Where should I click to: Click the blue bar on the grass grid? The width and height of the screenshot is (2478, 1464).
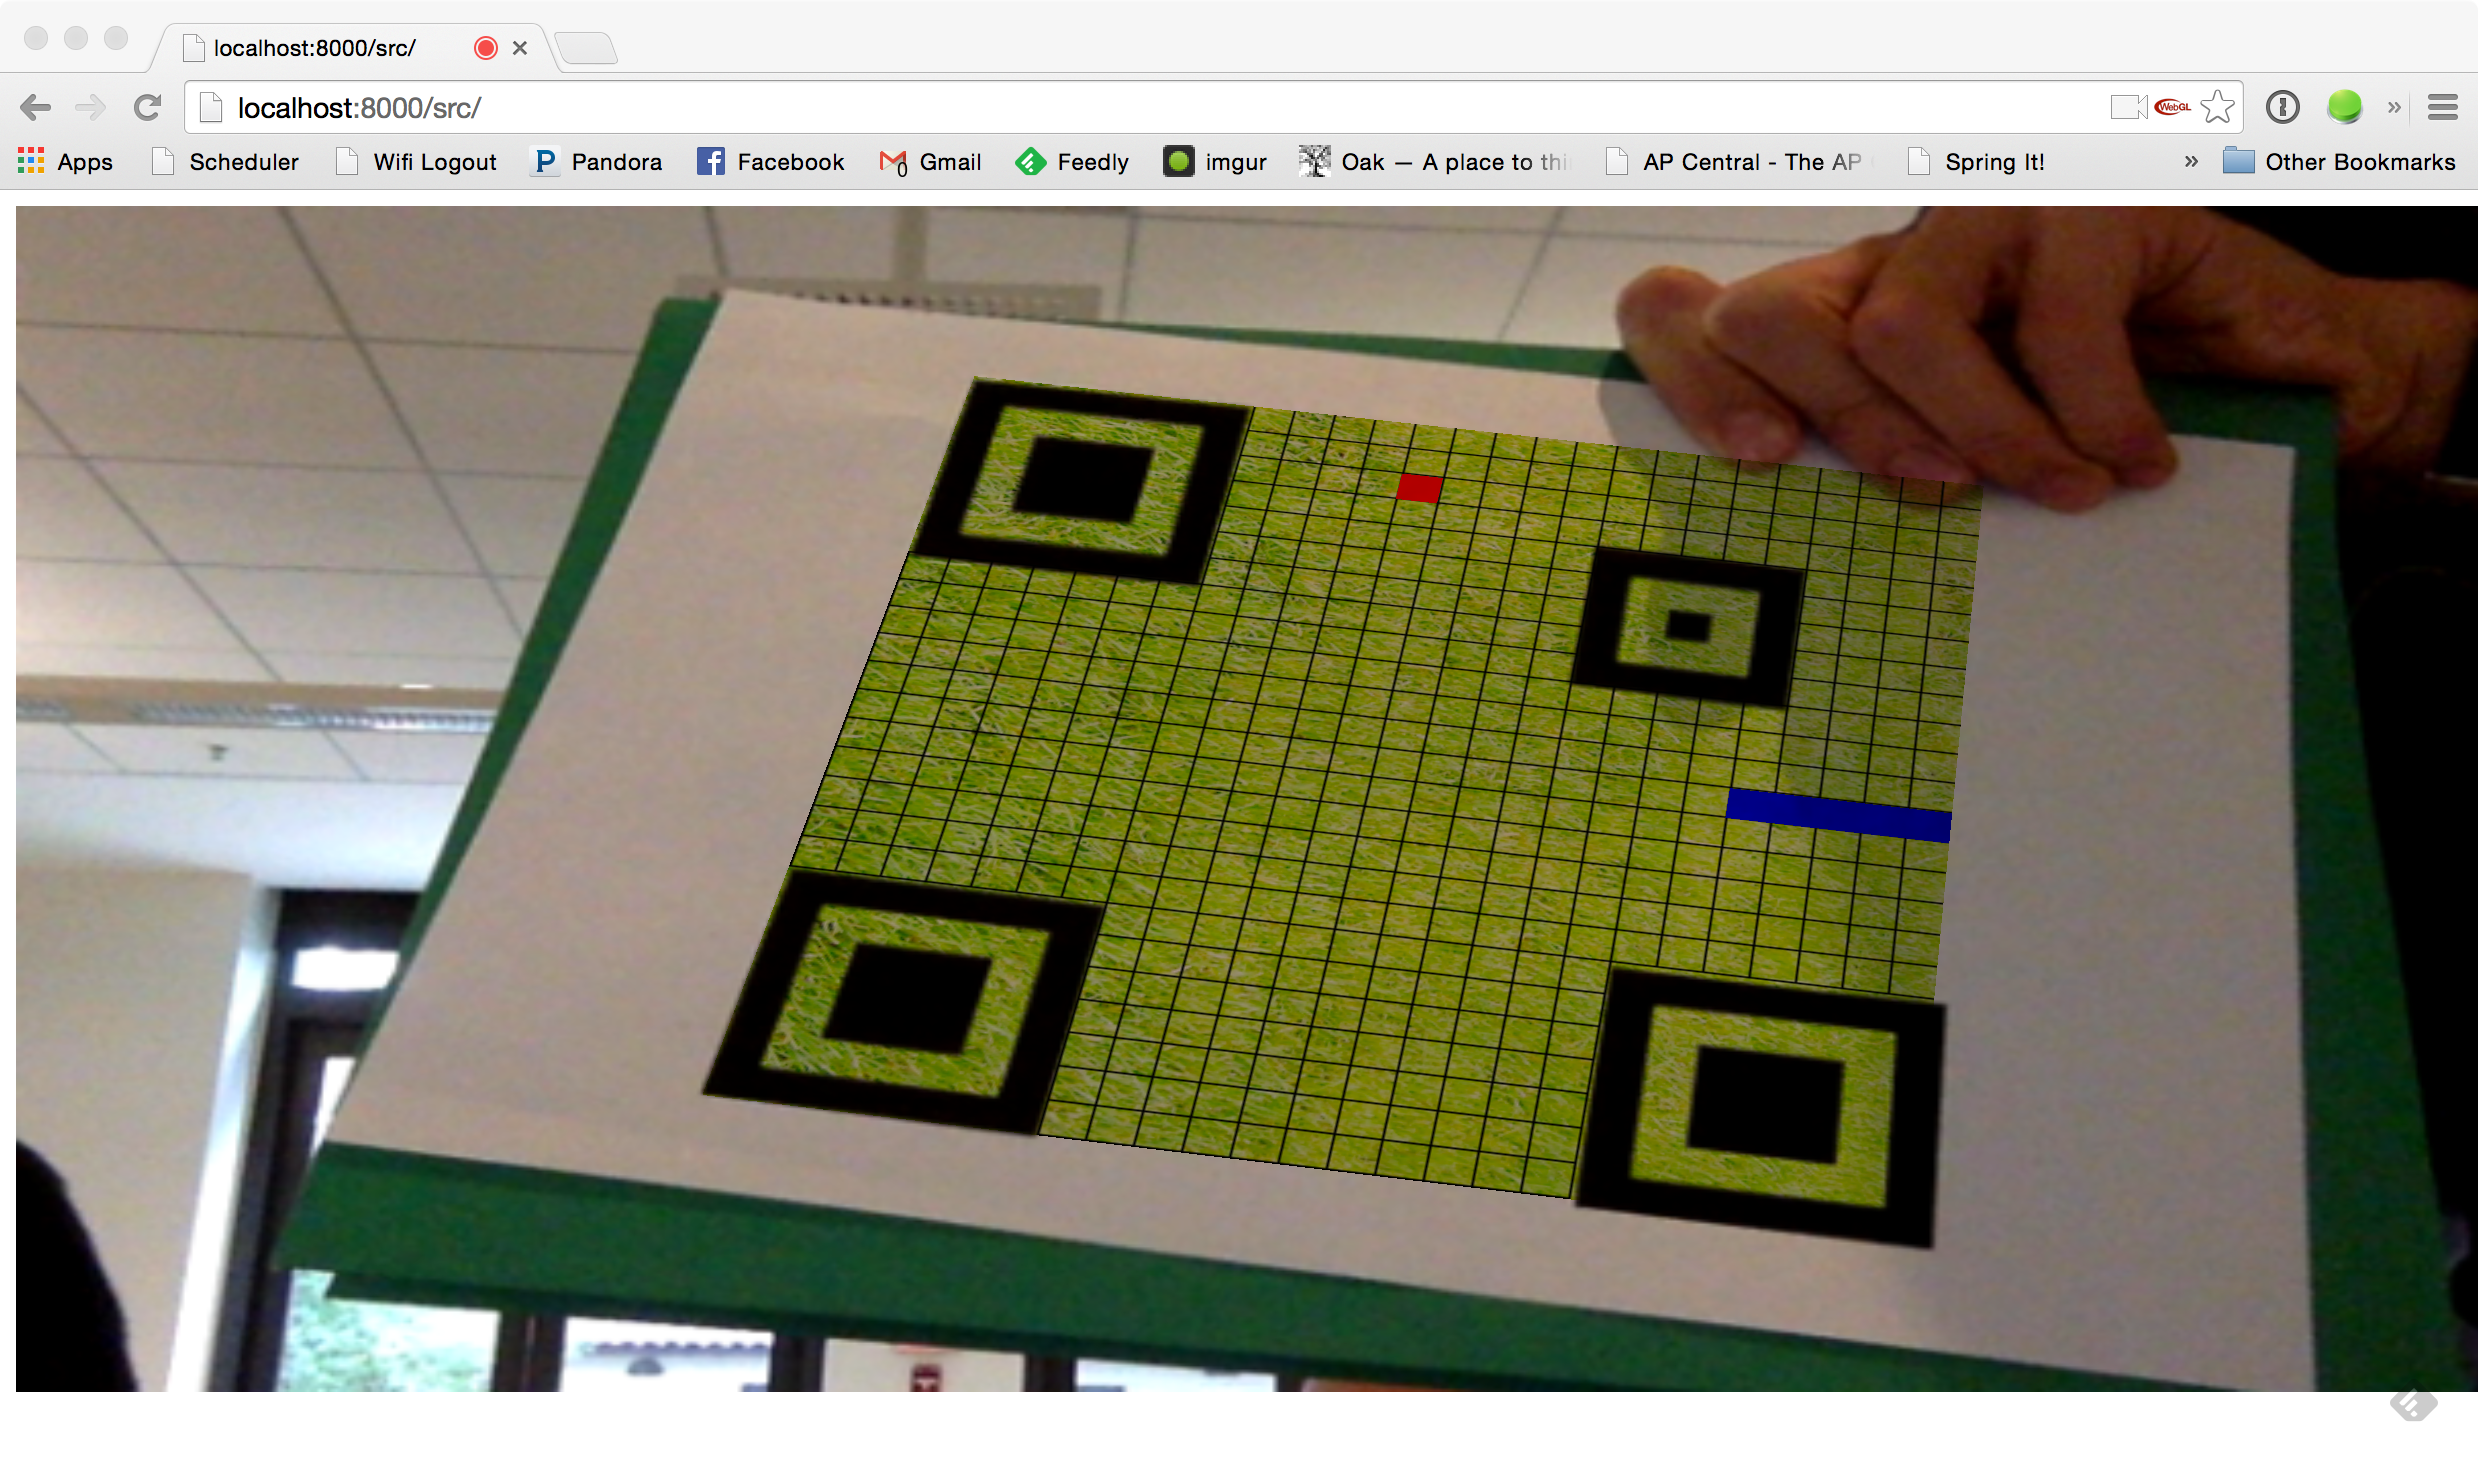1838,815
